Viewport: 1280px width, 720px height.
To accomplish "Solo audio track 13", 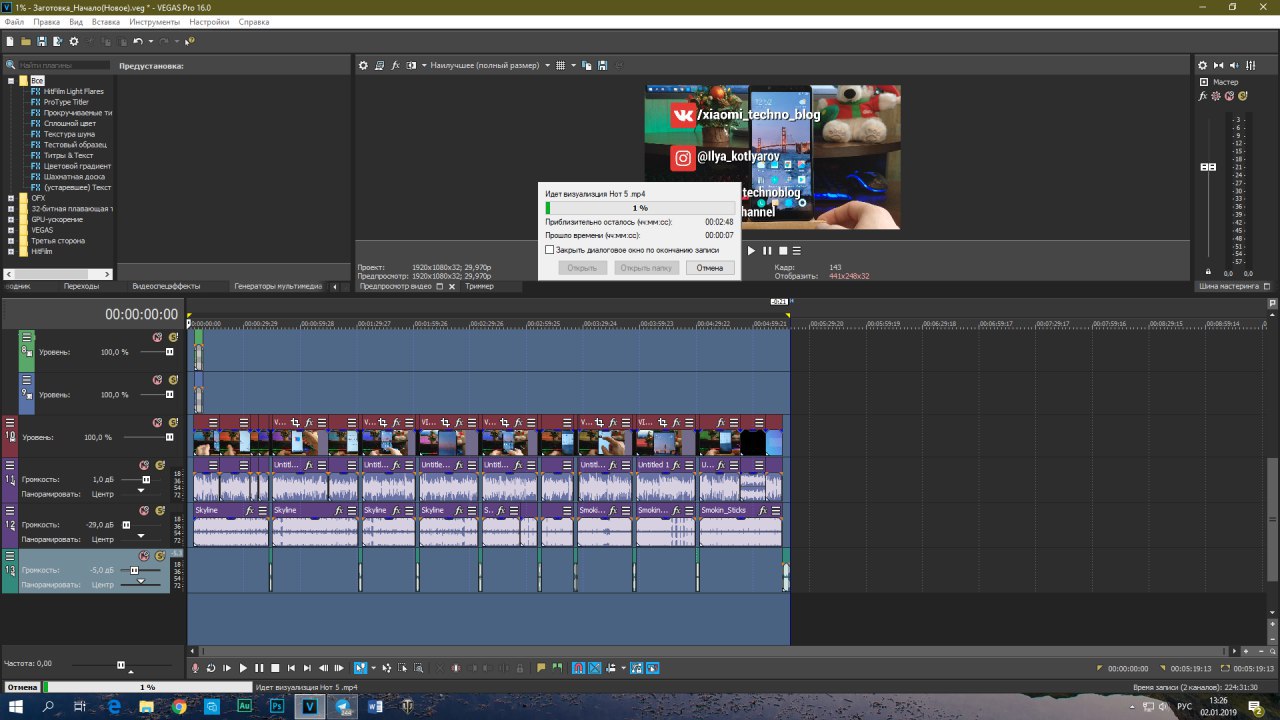I will 160,556.
